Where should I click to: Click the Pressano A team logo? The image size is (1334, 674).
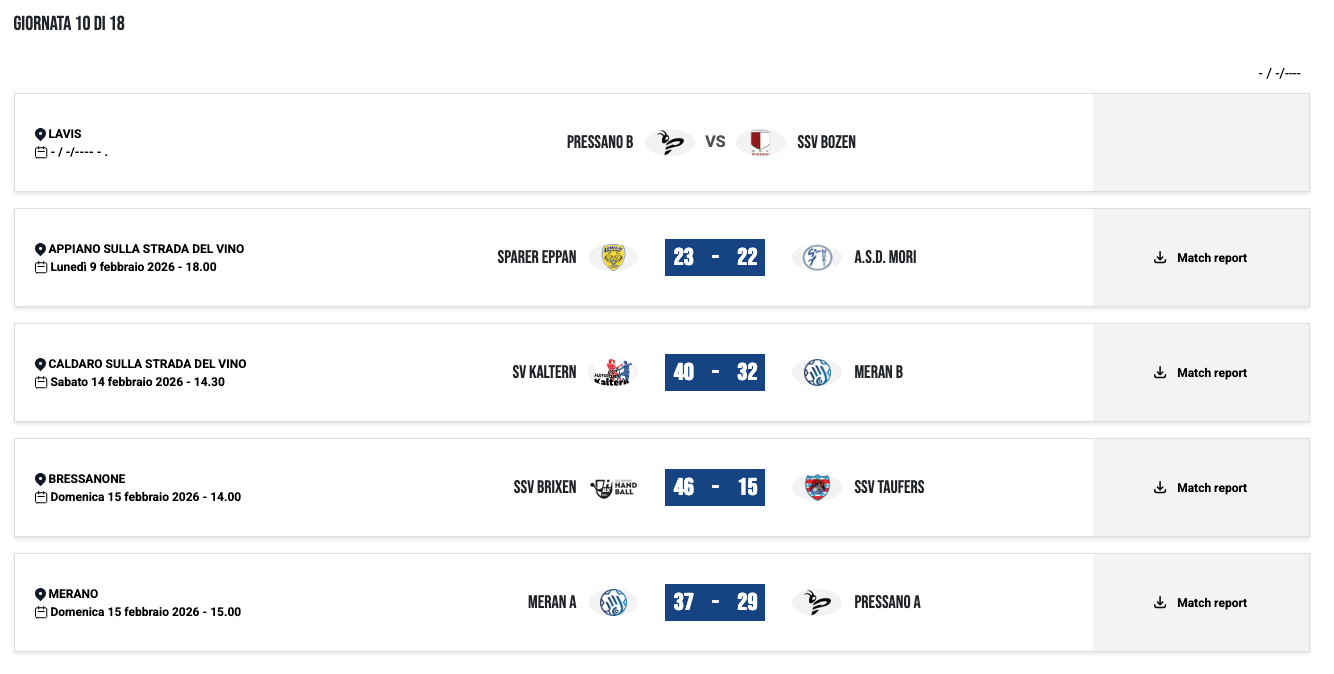[x=817, y=602]
